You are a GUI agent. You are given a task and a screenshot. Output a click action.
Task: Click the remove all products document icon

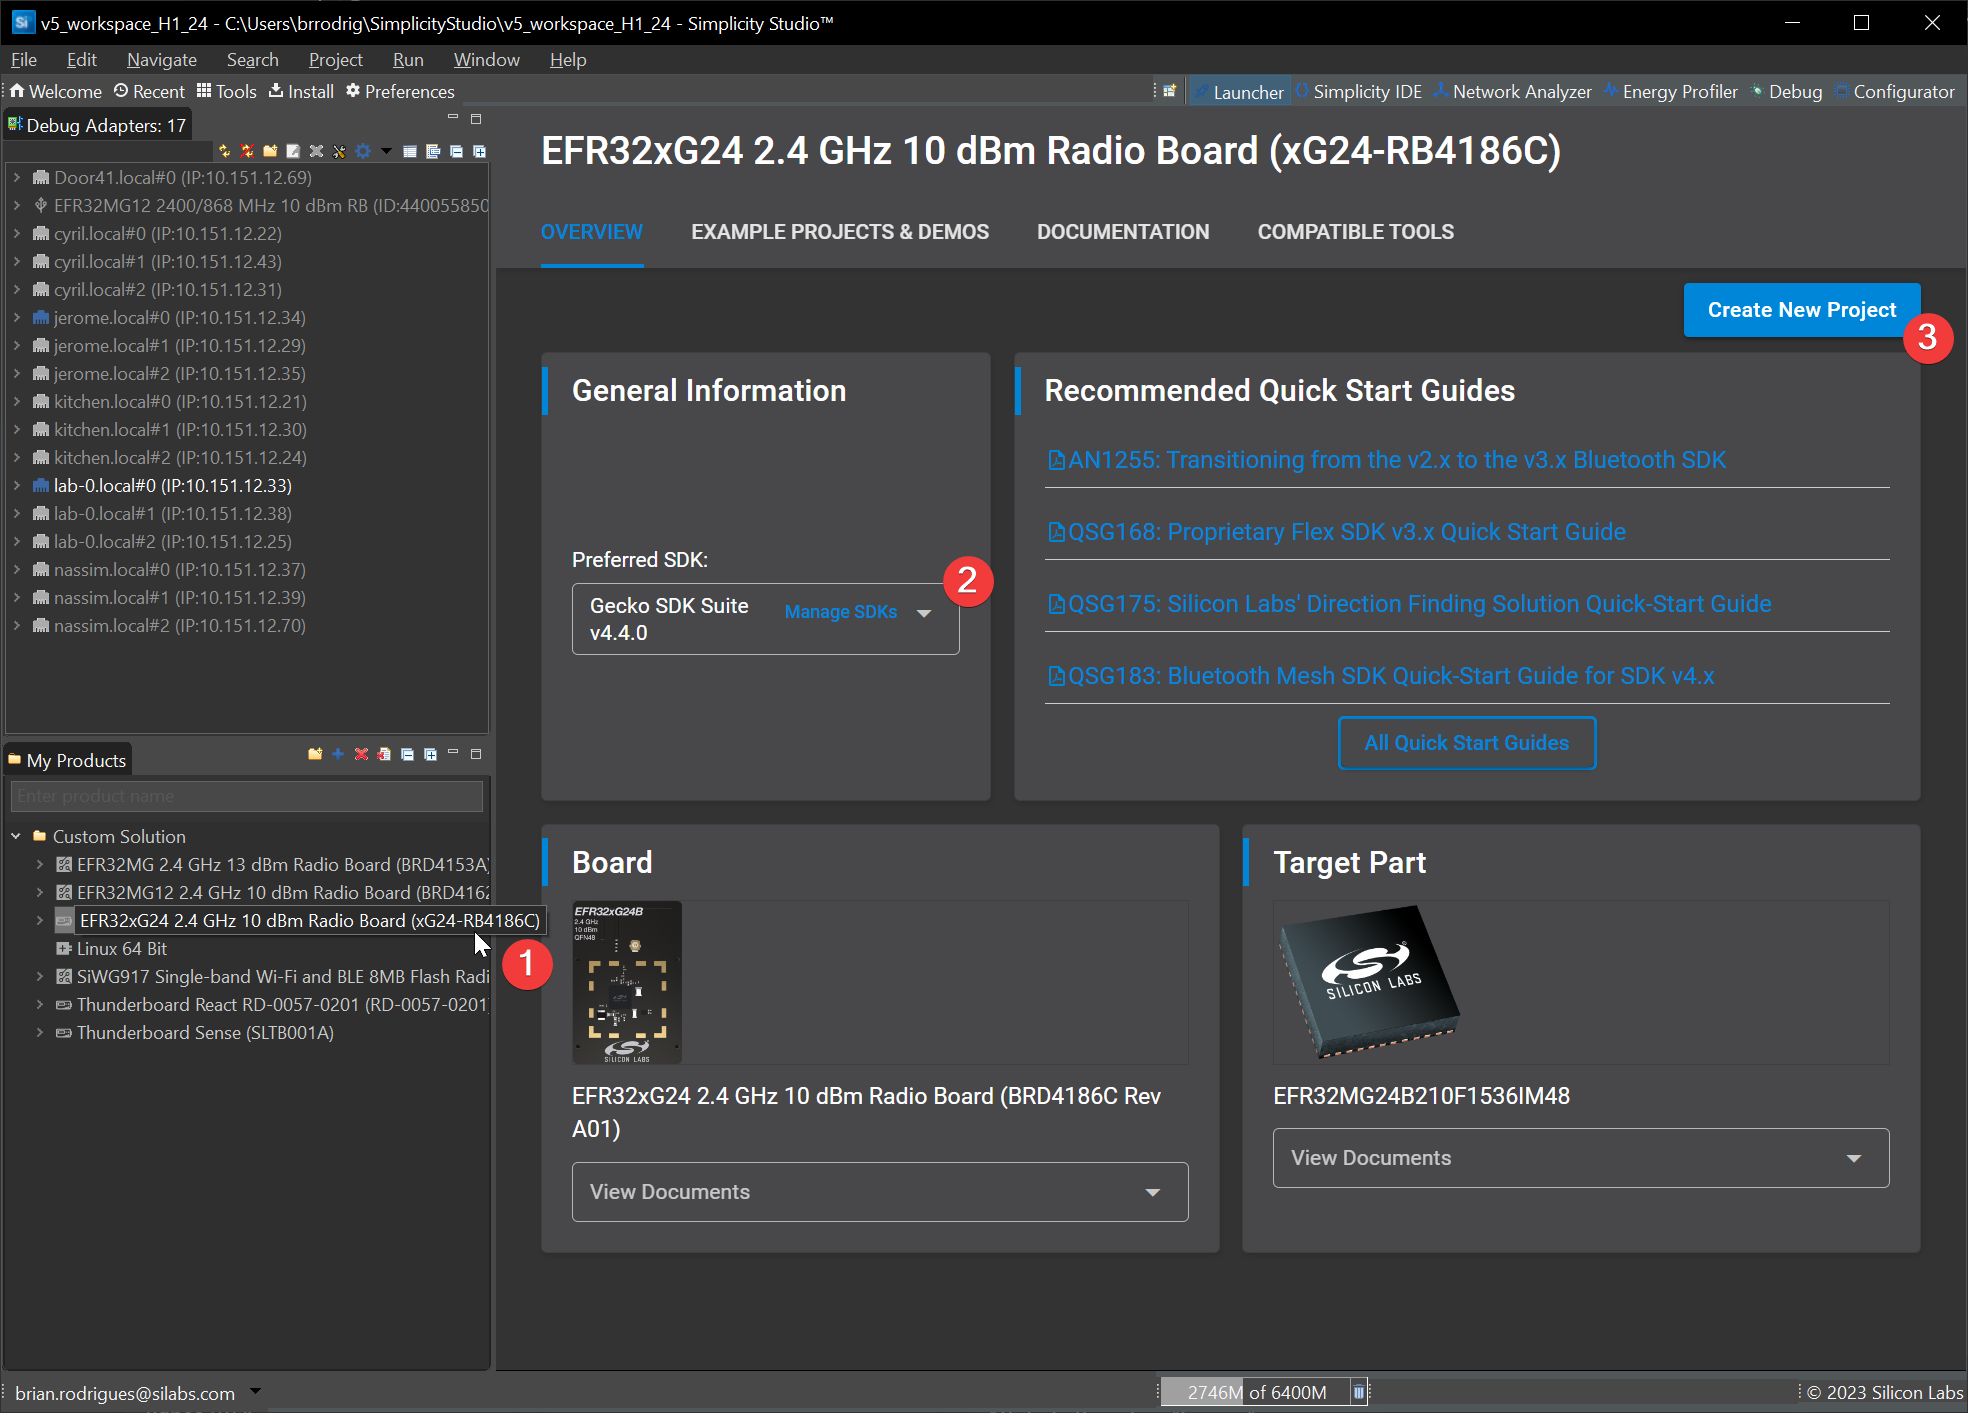[x=384, y=754]
